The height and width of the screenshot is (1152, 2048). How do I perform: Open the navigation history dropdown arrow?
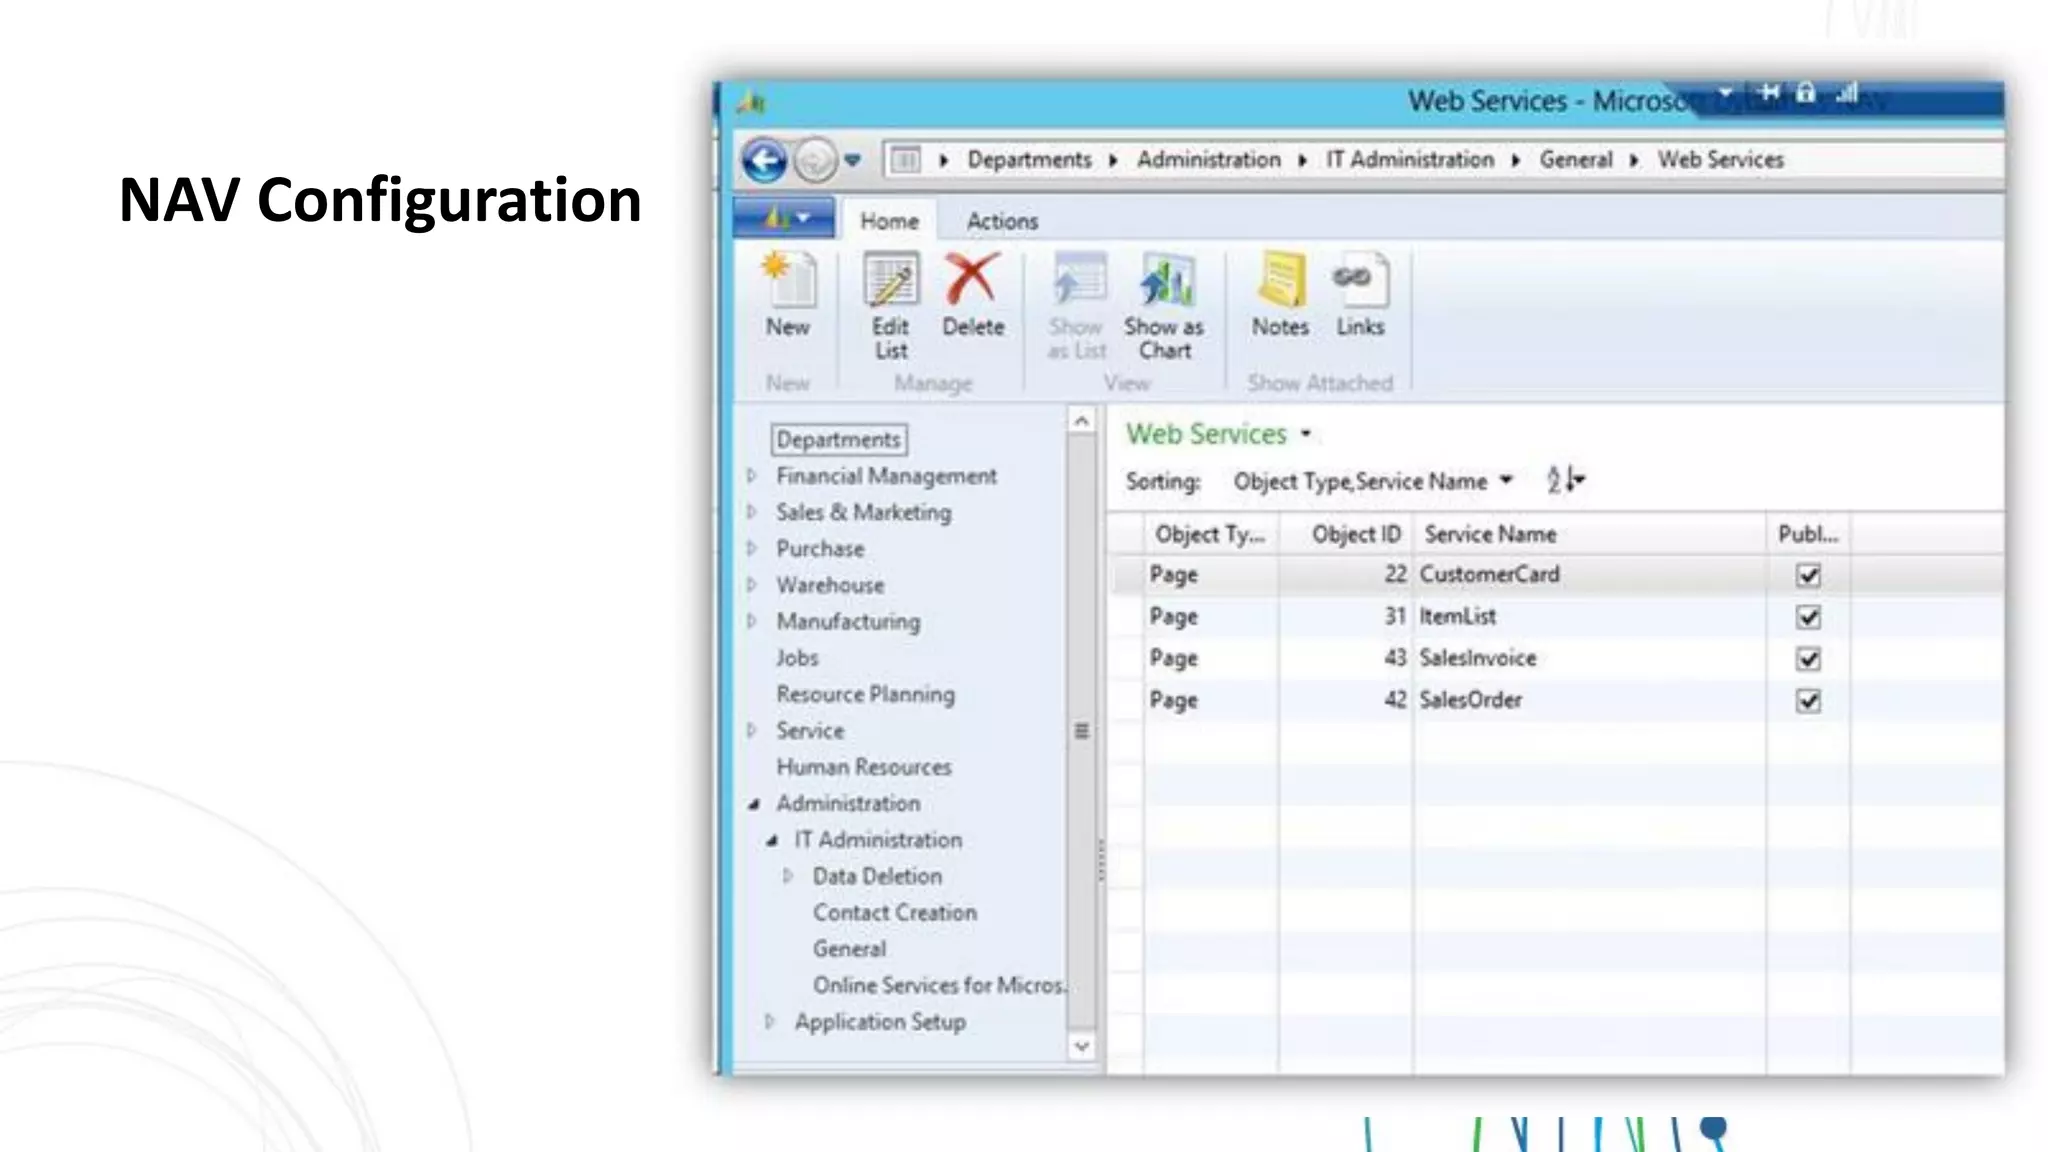click(852, 160)
